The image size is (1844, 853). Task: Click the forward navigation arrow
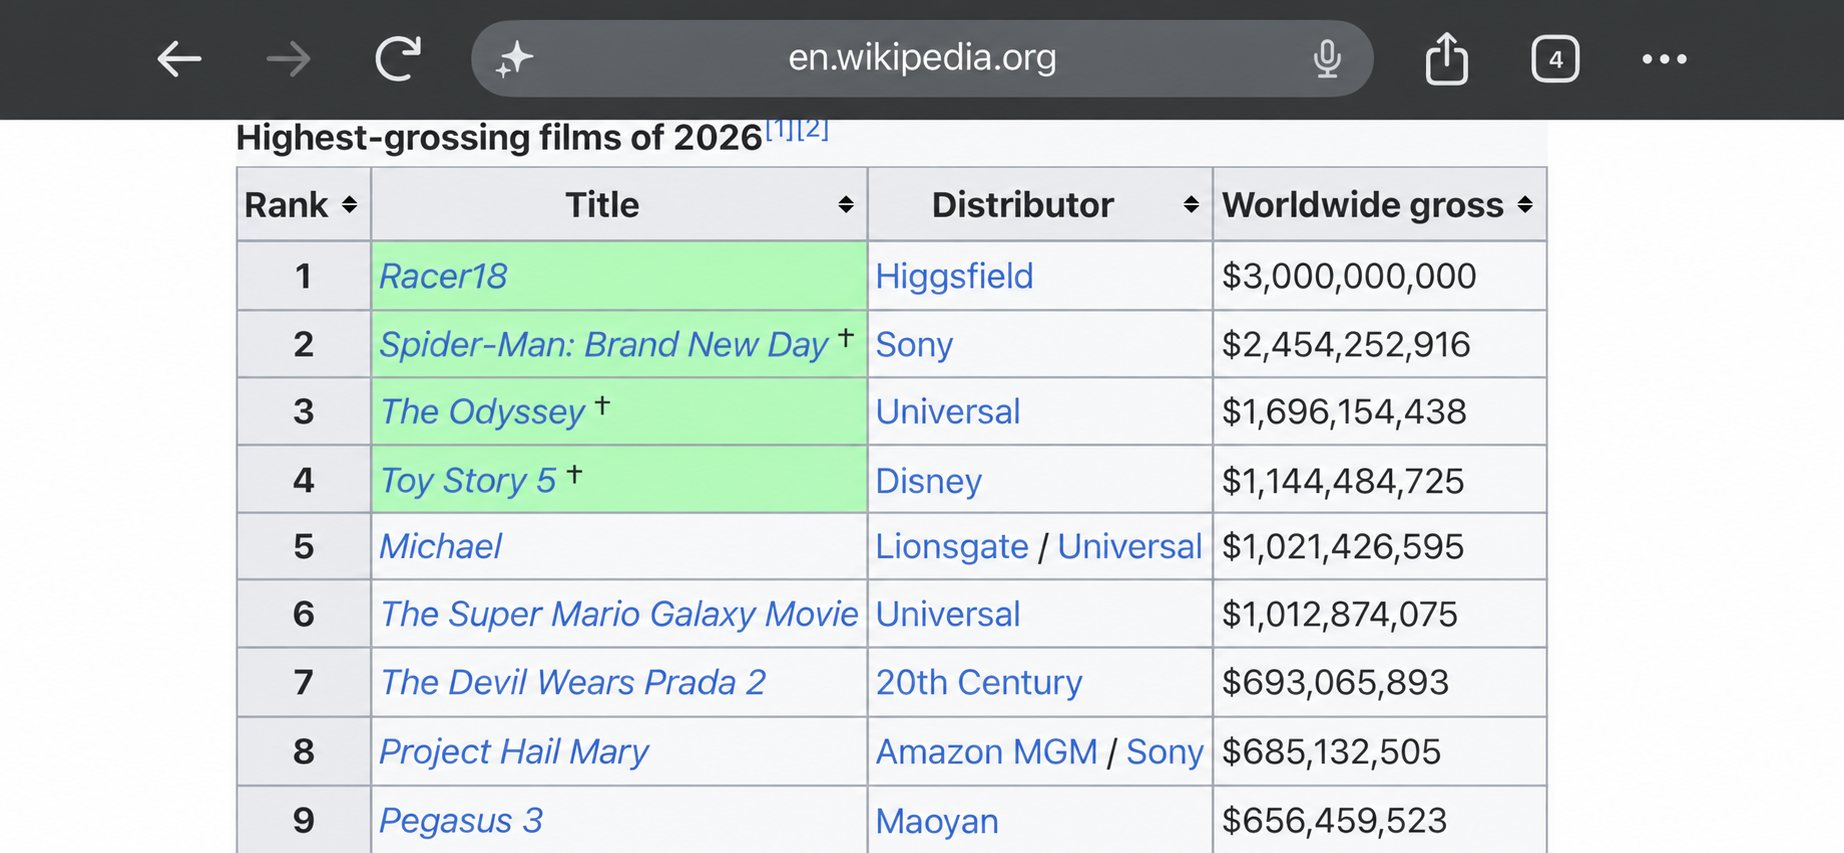[x=289, y=59]
